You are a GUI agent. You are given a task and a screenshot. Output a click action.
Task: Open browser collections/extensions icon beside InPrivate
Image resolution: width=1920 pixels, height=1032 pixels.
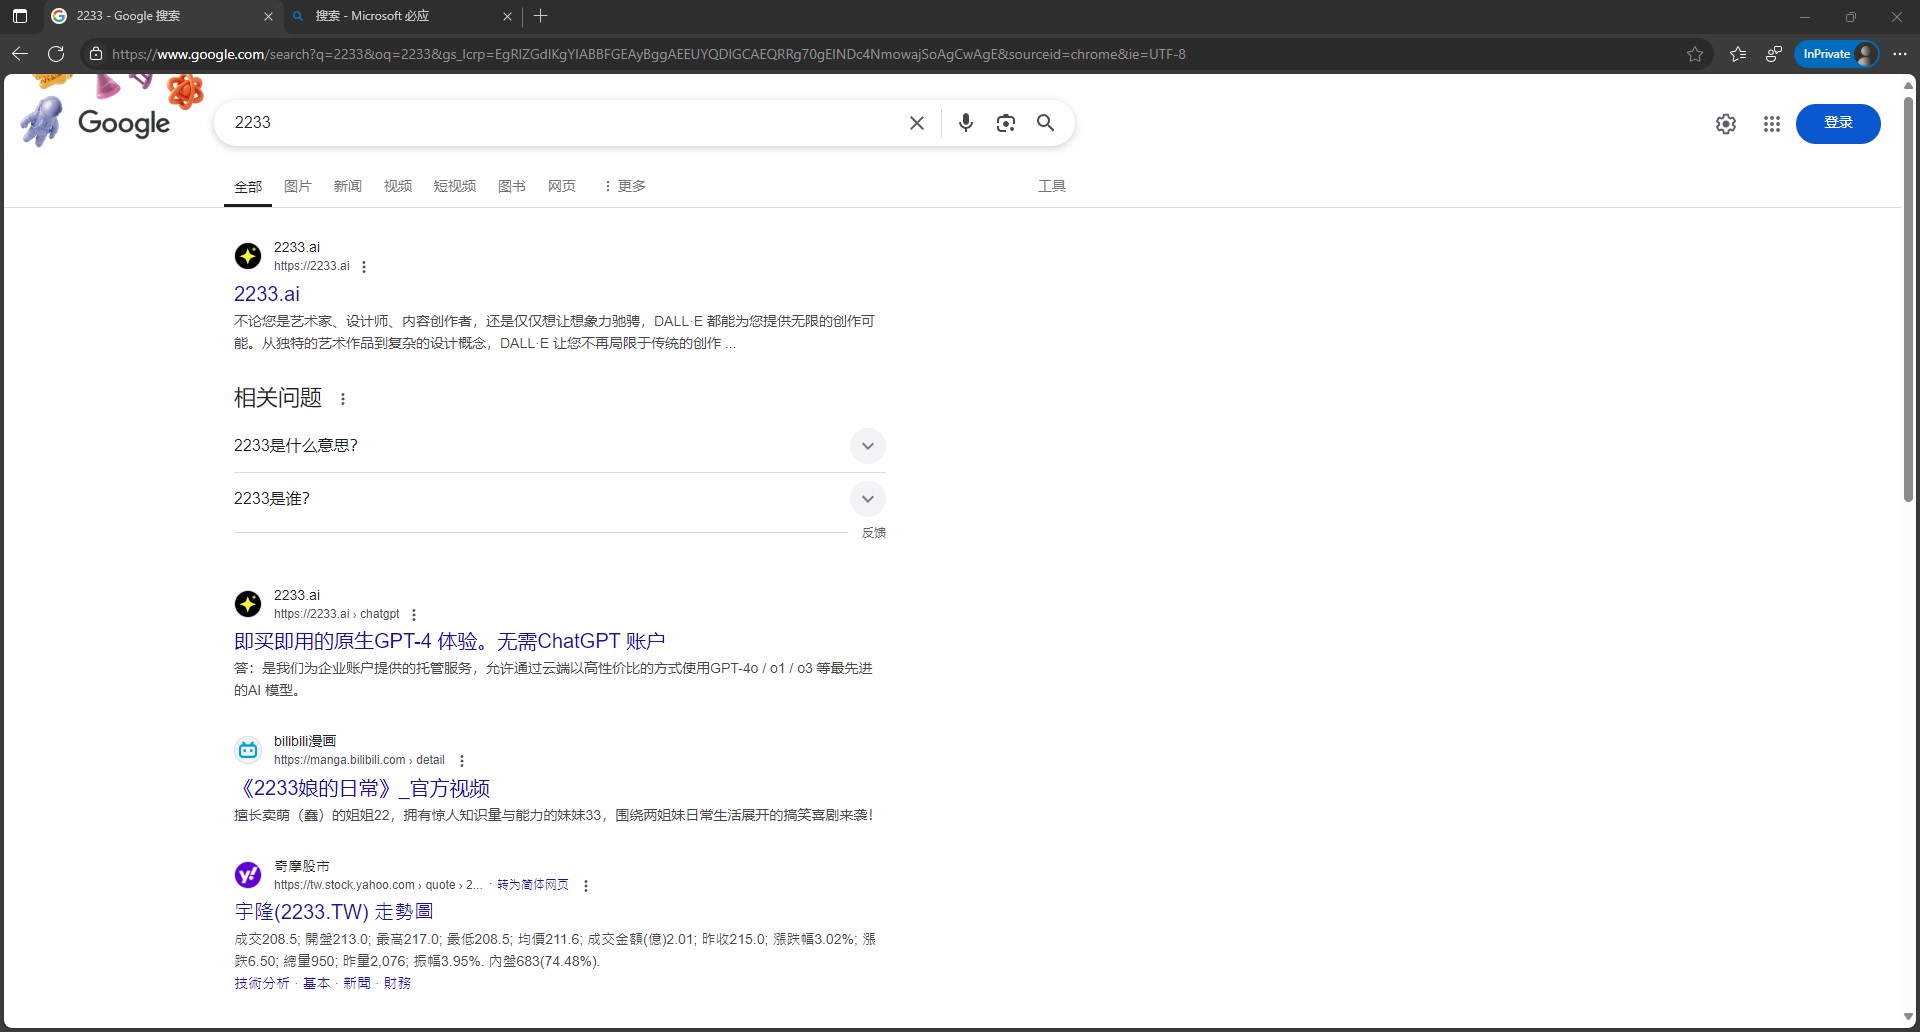1774,54
